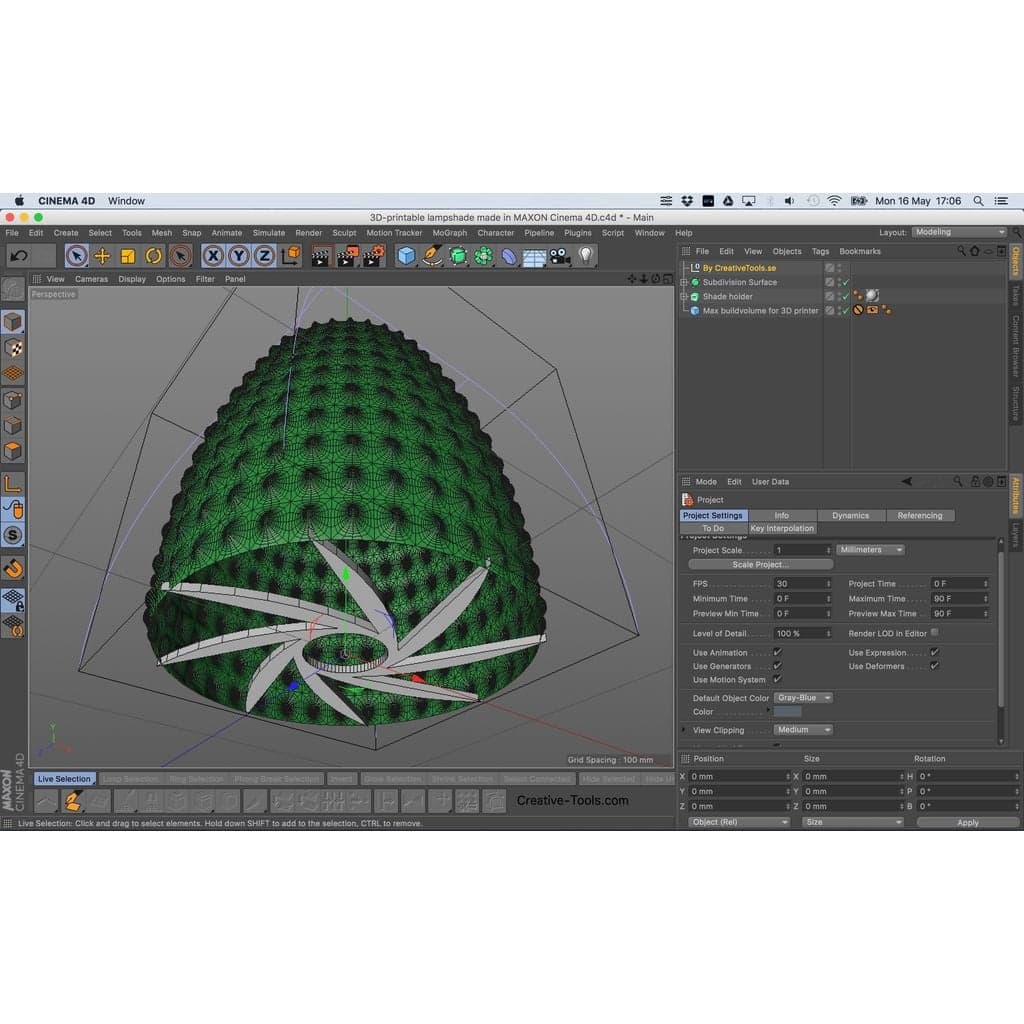This screenshot has width=1024, height=1024.
Task: Click the default object Color swatch
Action: (787, 712)
